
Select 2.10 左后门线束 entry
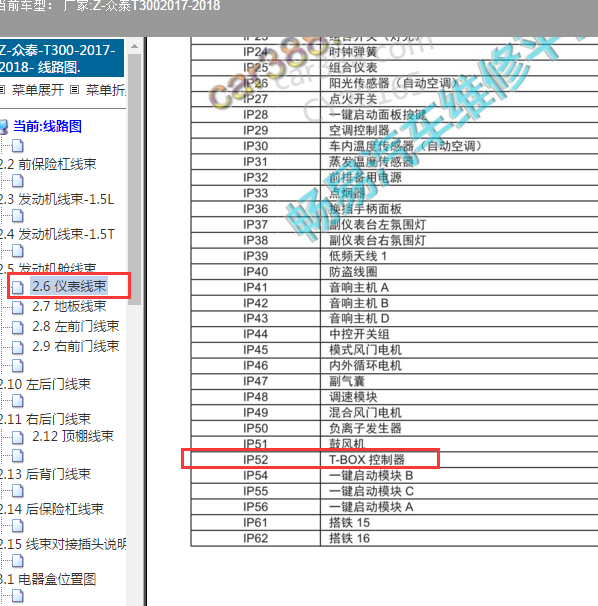[45, 384]
